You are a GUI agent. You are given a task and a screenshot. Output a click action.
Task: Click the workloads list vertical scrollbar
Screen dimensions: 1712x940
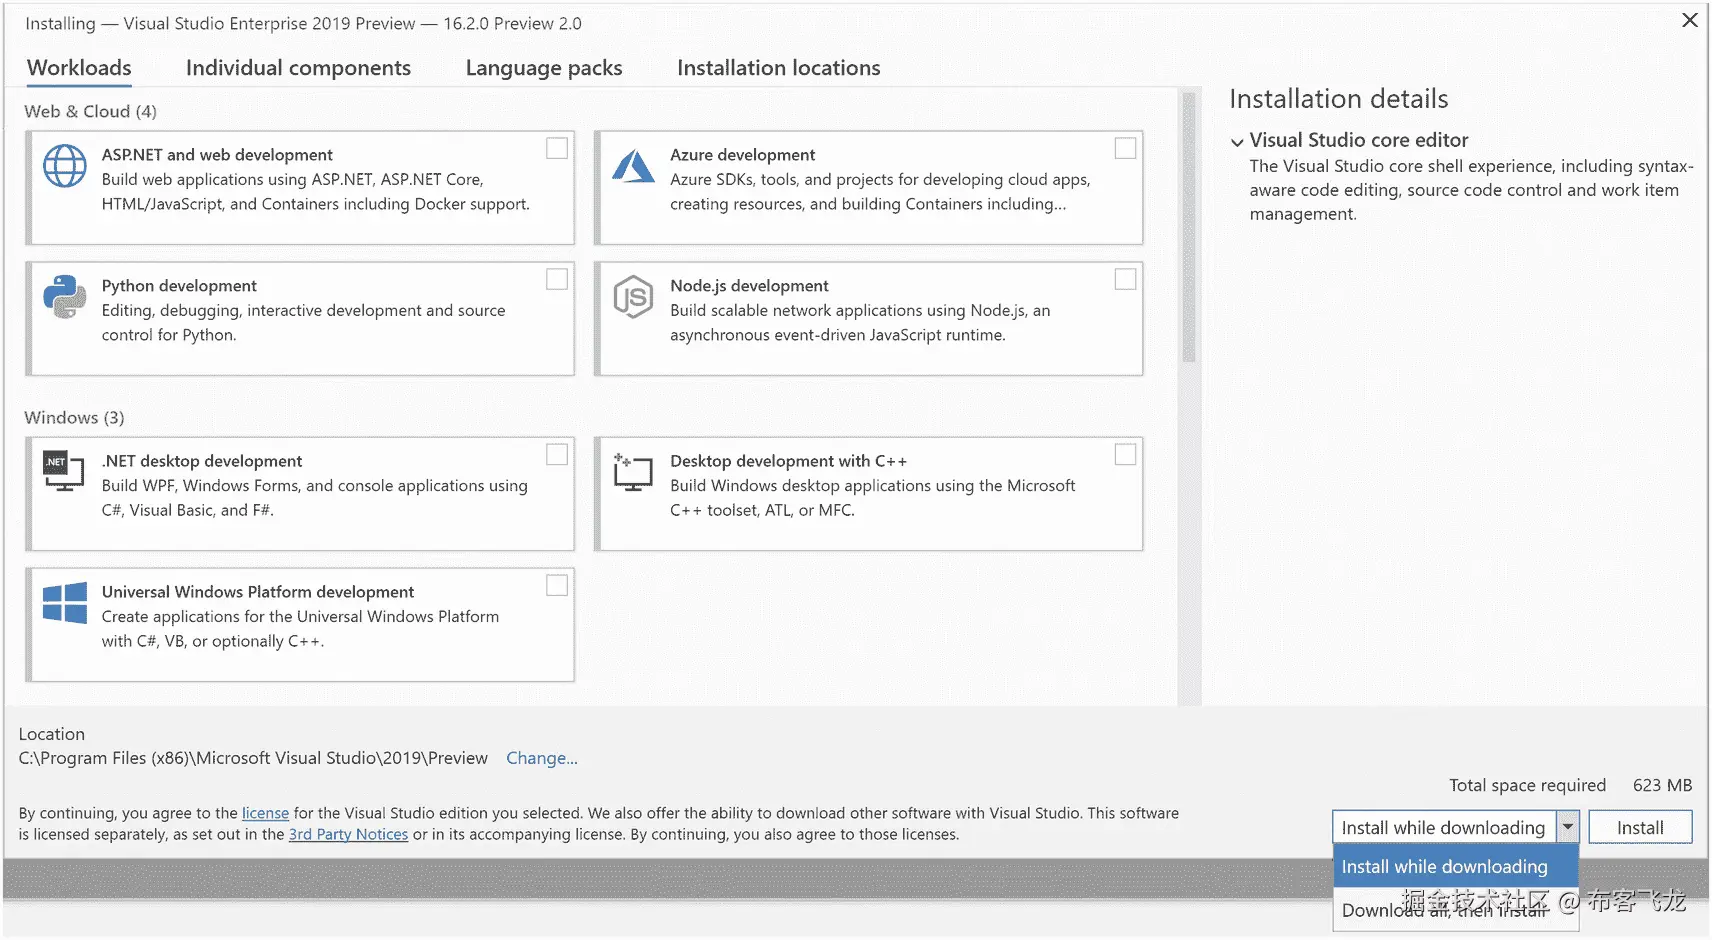click(x=1188, y=230)
